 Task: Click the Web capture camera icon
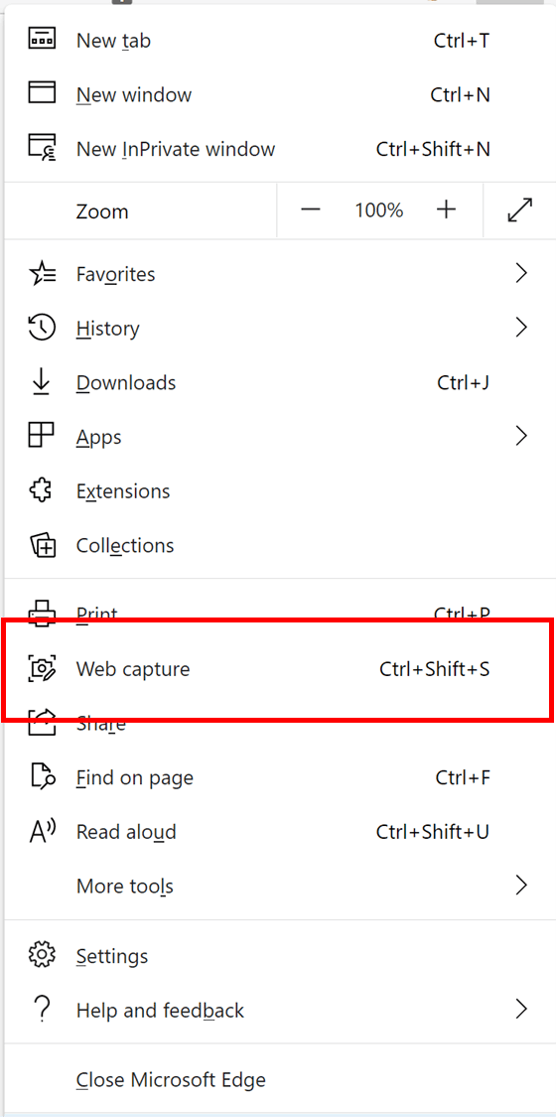point(41,669)
